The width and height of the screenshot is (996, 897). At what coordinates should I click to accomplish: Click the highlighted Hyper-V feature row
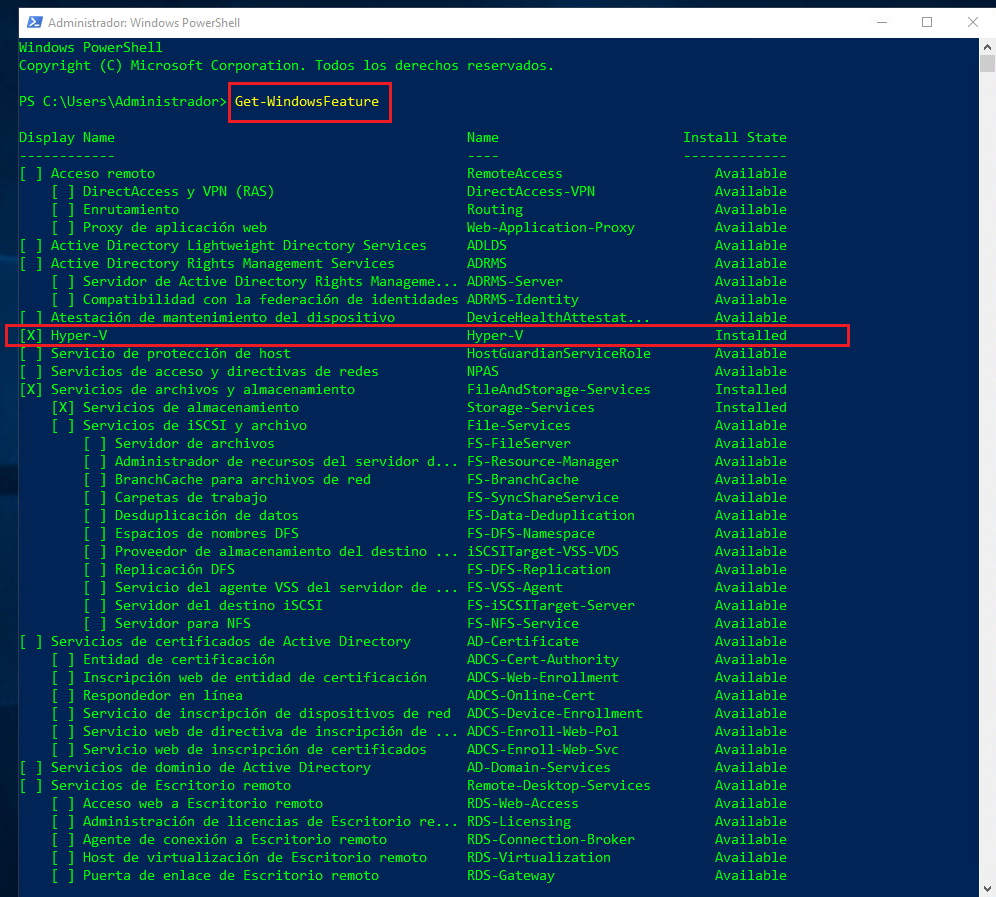coord(430,335)
